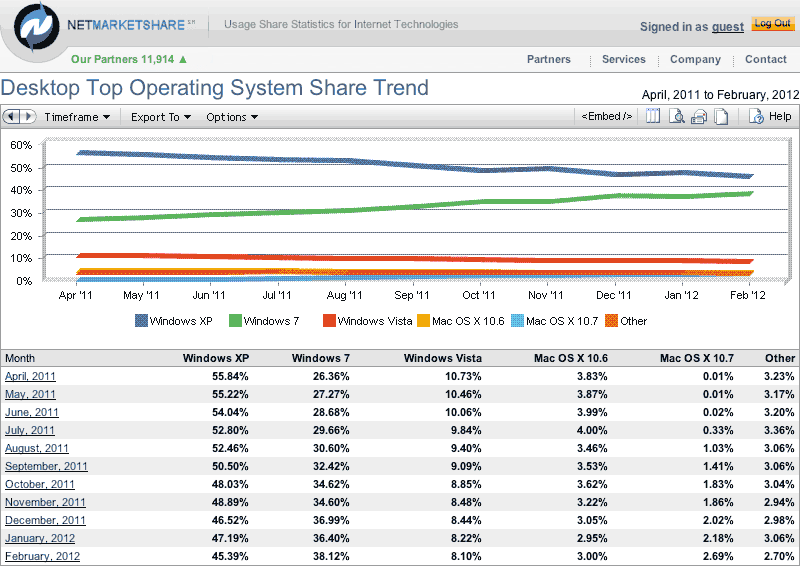The height and width of the screenshot is (566, 800).
Task: Open the June, 2011 row link
Action: coord(32,412)
